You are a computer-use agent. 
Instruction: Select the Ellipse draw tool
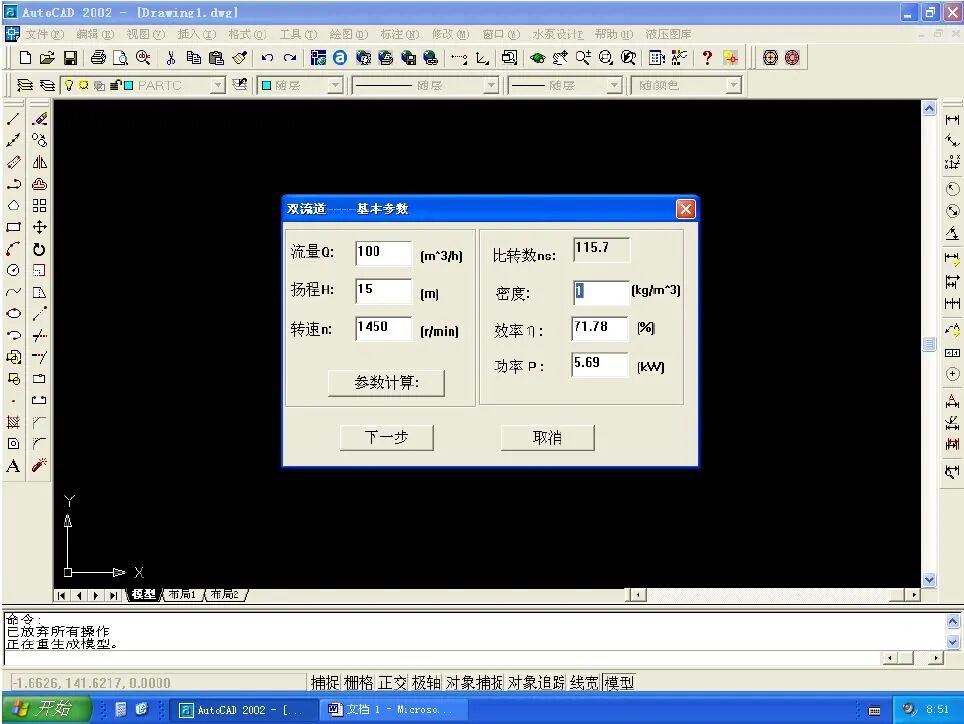(x=13, y=313)
